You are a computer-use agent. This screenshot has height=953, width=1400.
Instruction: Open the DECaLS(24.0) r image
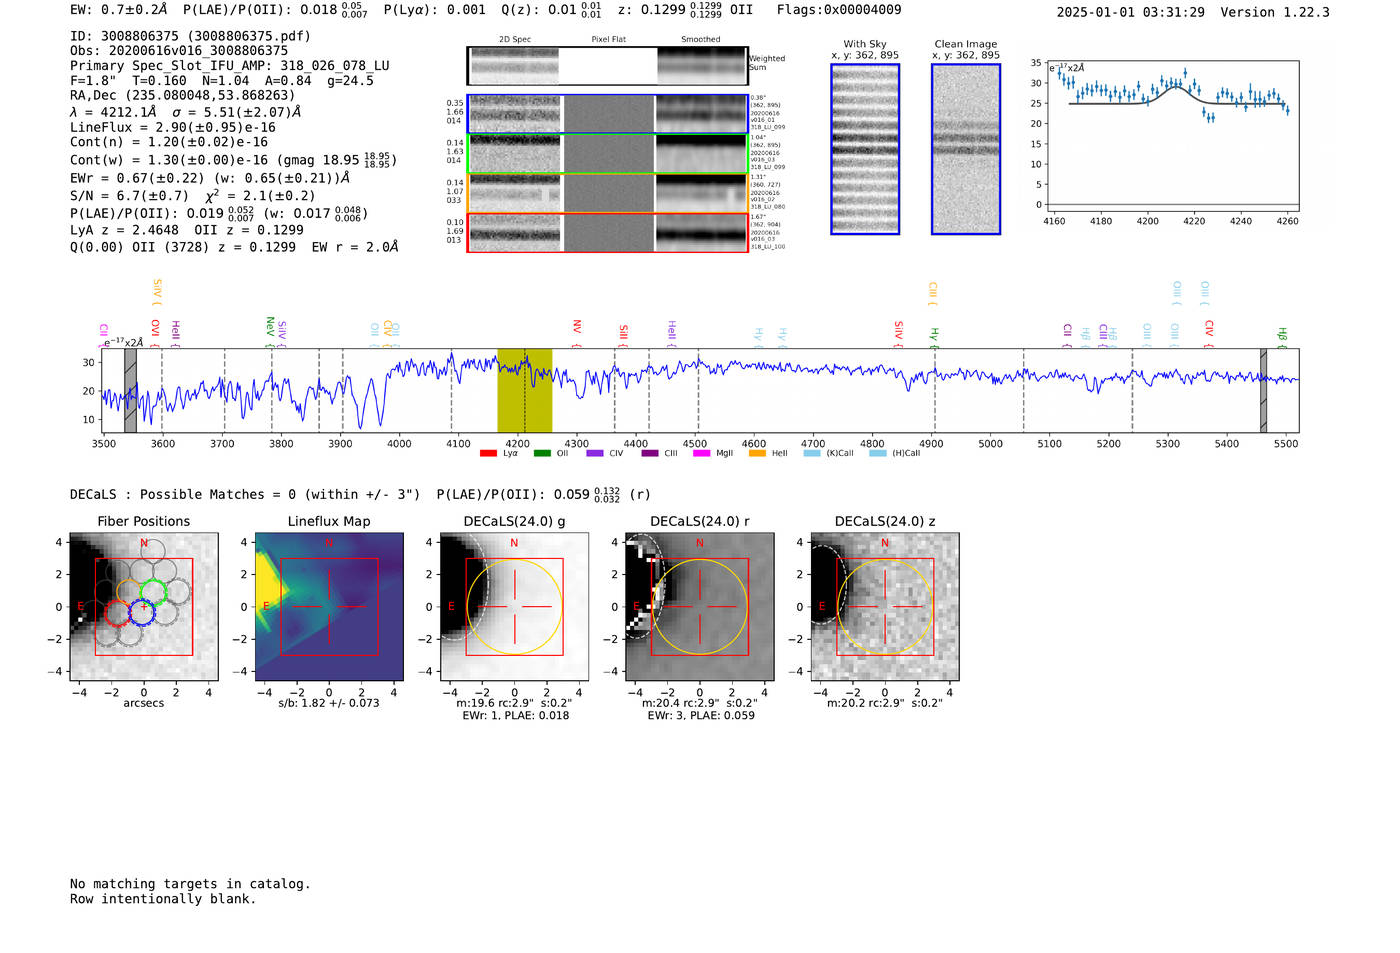699,607
